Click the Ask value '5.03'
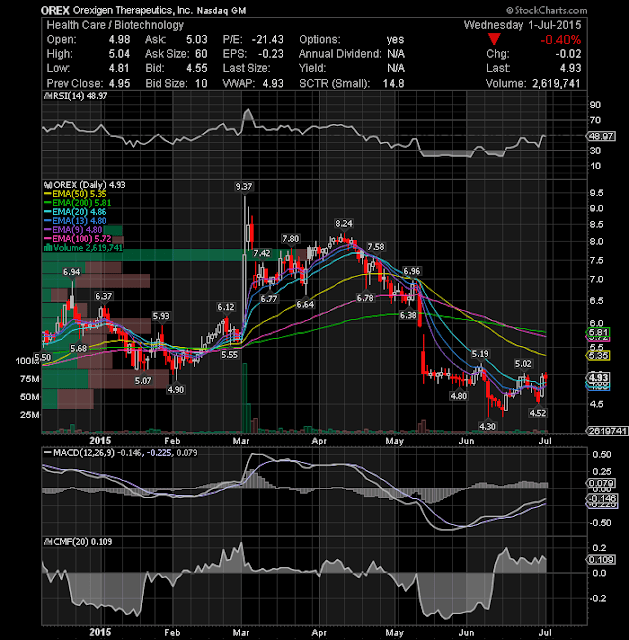Image resolution: width=629 pixels, height=640 pixels. point(197,40)
